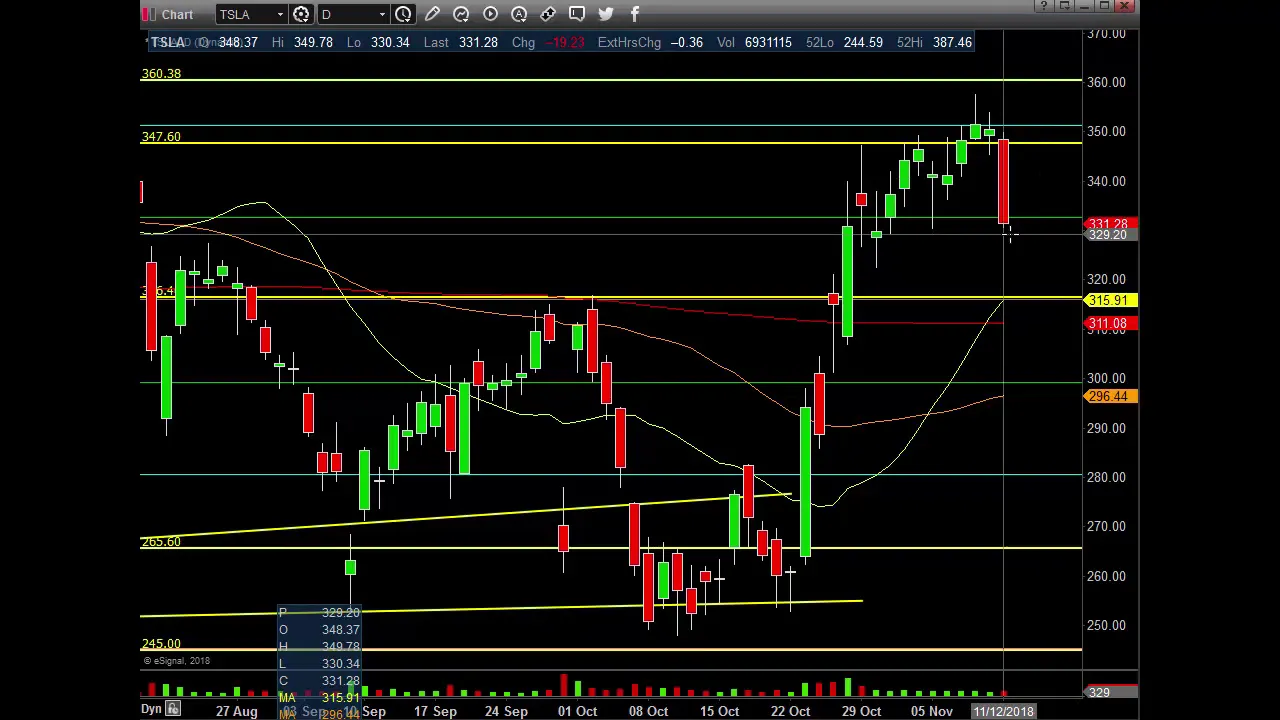Click the time template clock icon
The height and width of the screenshot is (720, 1280).
pos(403,14)
